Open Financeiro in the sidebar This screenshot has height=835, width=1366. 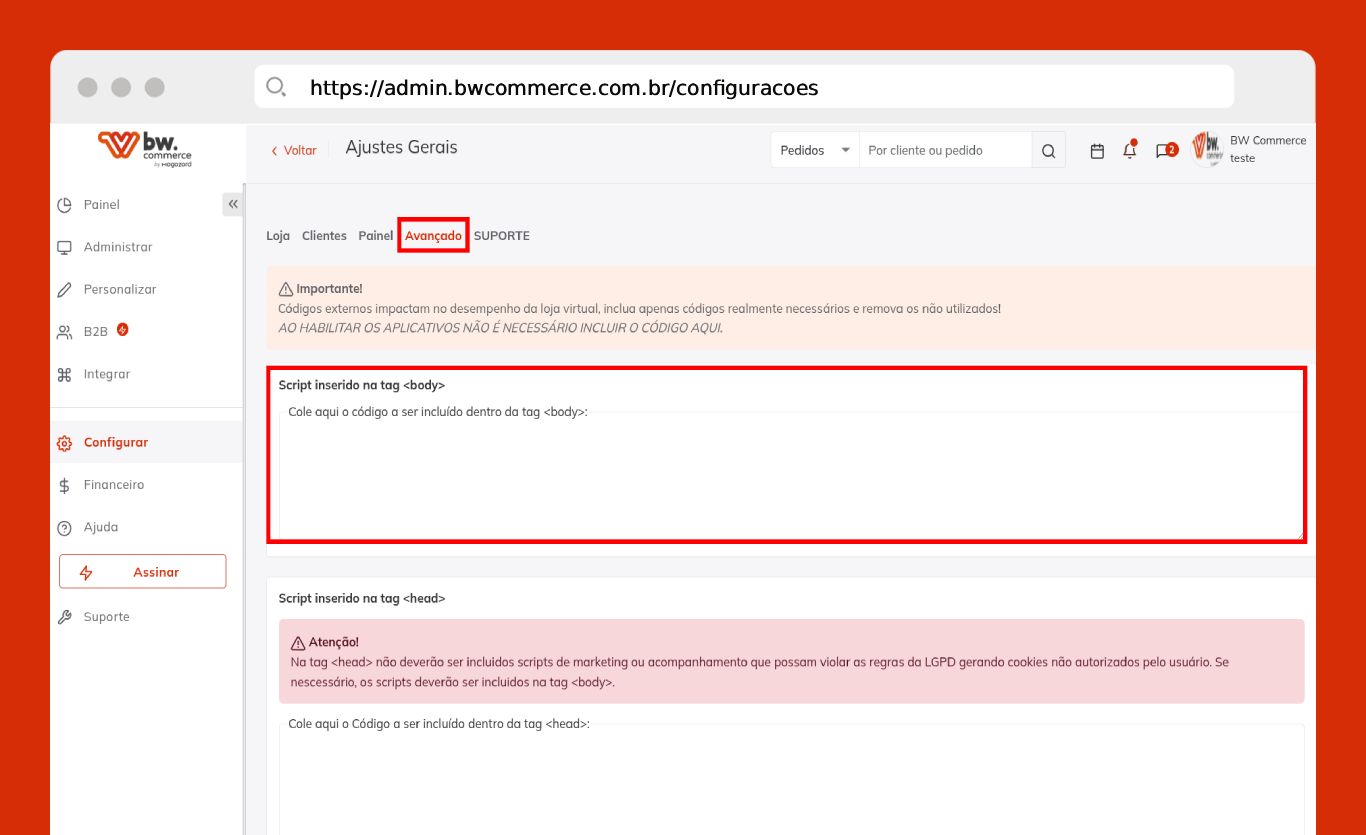pyautogui.click(x=113, y=485)
